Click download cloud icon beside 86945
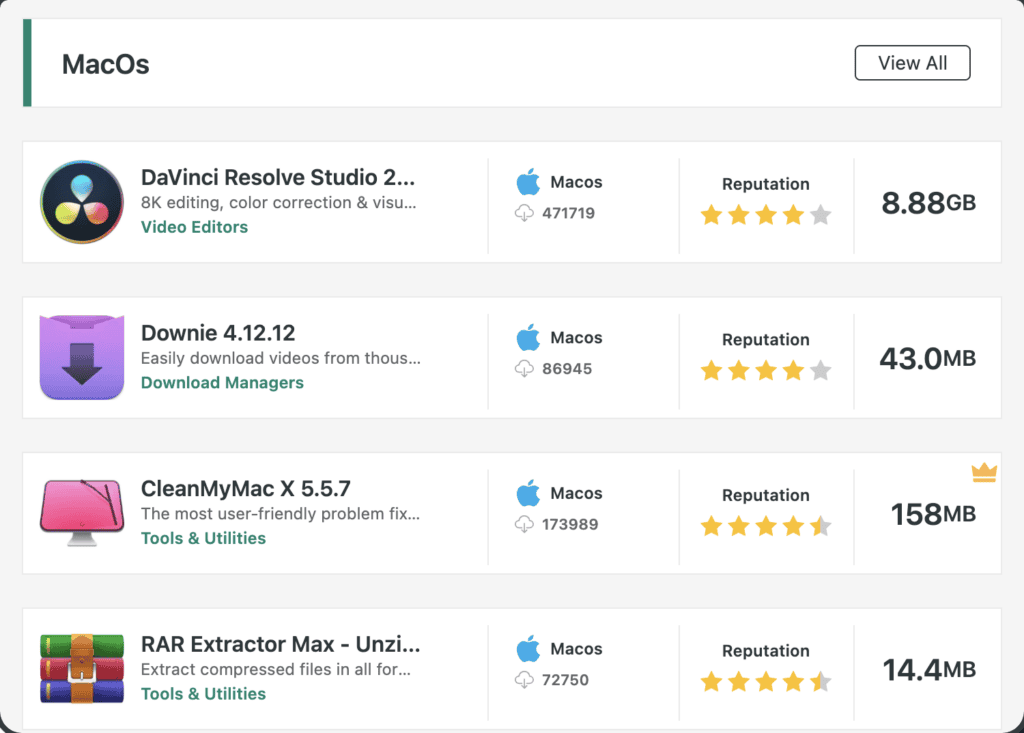1024x733 pixels. tap(524, 368)
